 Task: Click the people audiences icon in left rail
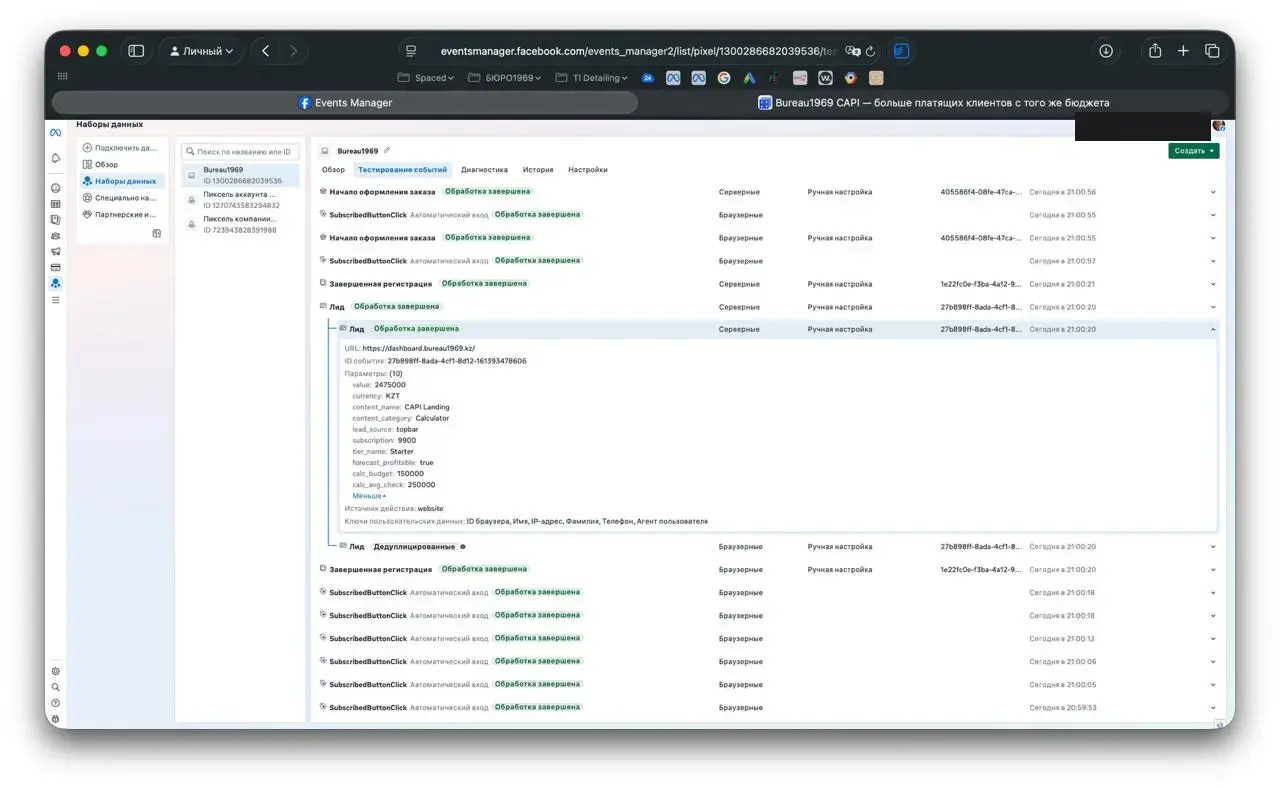point(55,236)
